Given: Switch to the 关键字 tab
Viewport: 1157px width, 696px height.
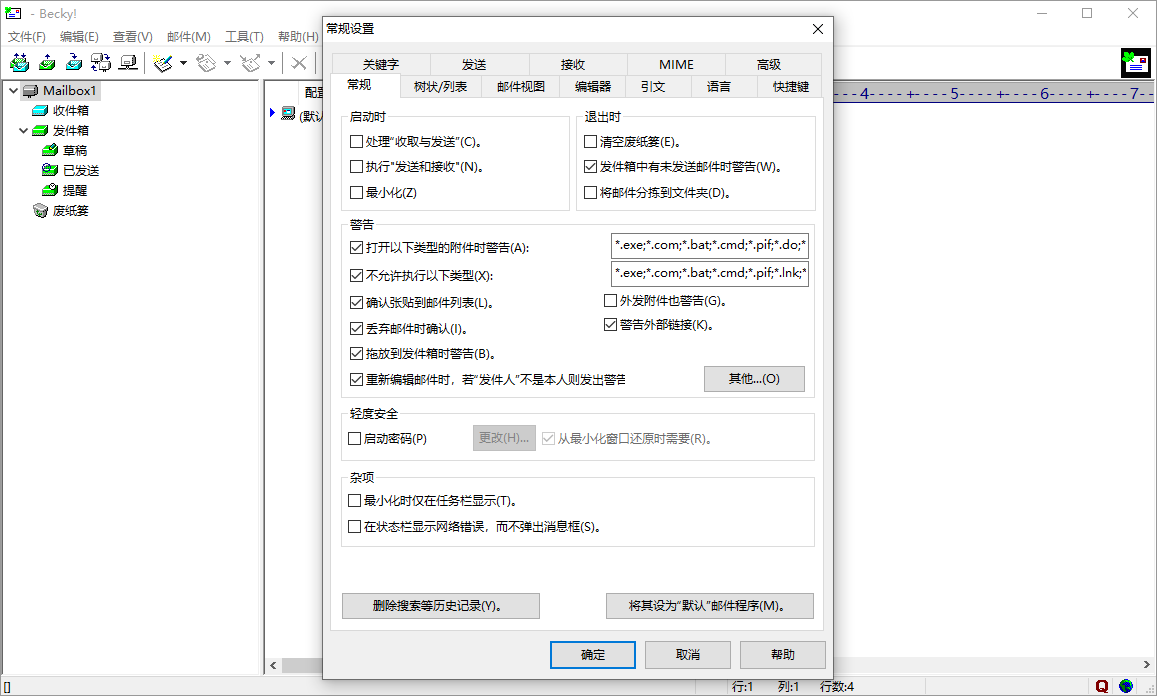Looking at the screenshot, I should [381, 64].
